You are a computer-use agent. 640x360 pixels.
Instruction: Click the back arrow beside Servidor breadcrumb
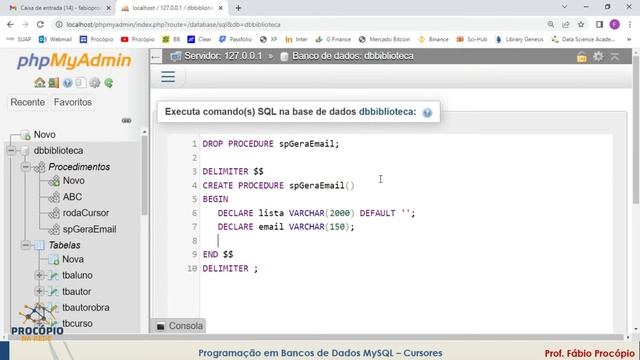(x=156, y=57)
